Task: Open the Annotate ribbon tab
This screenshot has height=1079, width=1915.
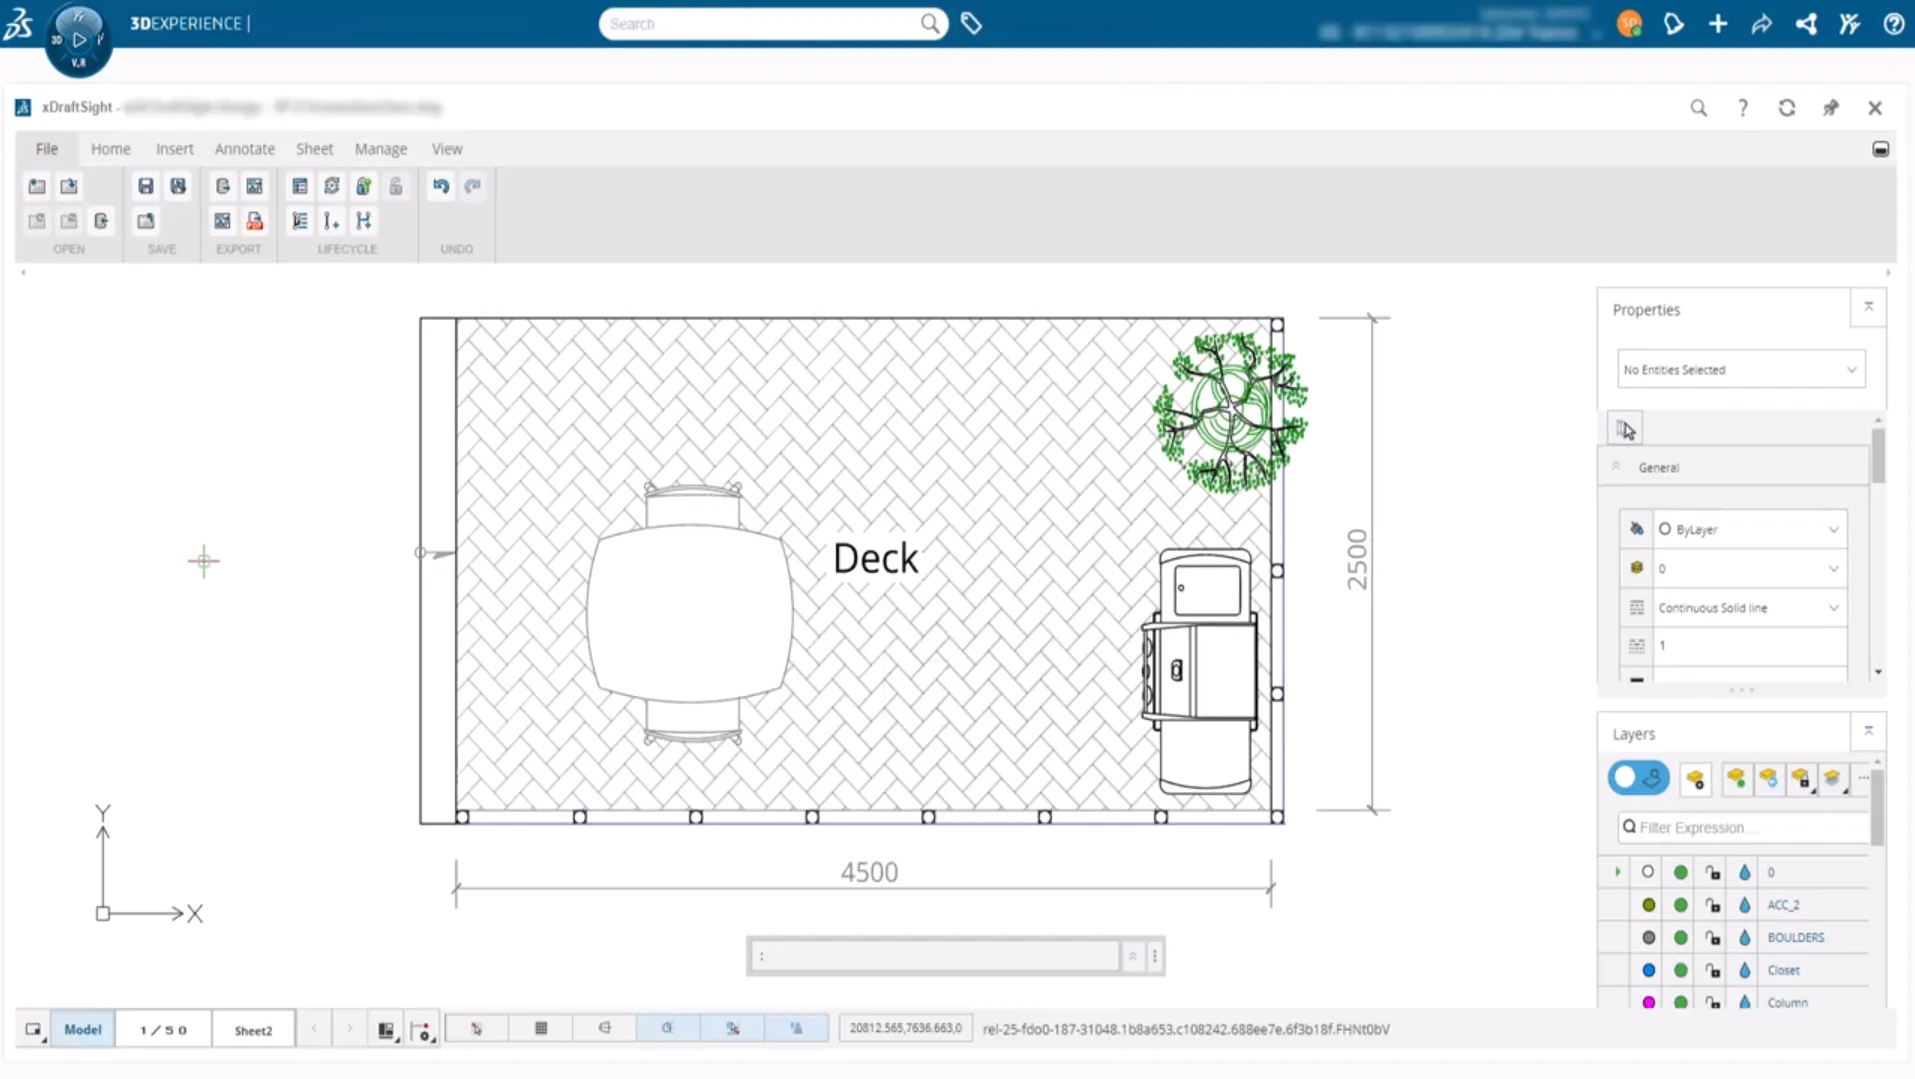Action: pos(244,149)
